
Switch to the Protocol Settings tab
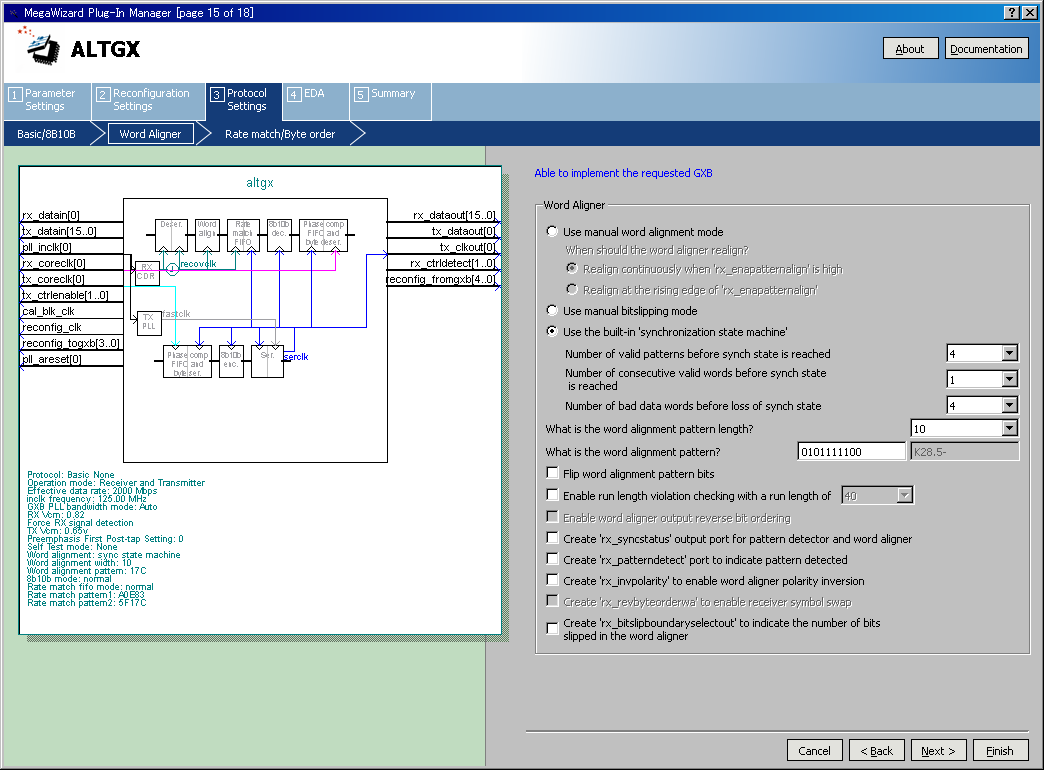[x=244, y=101]
